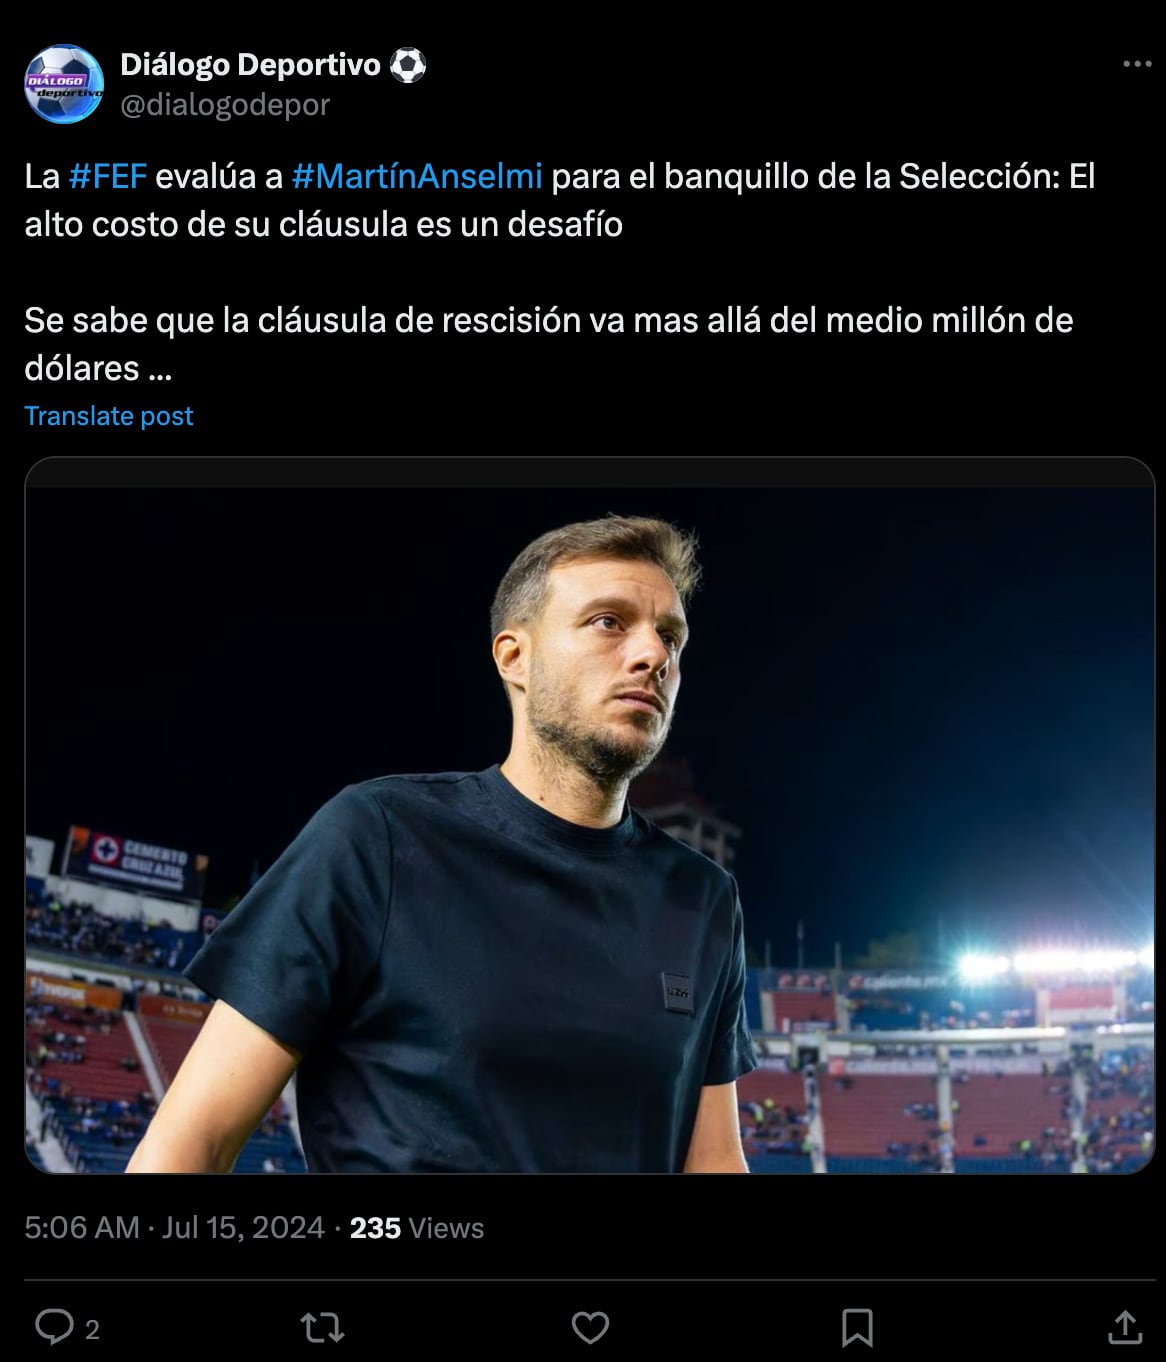Repost this post with the arrows icon
1166x1362 pixels.
(x=322, y=1327)
